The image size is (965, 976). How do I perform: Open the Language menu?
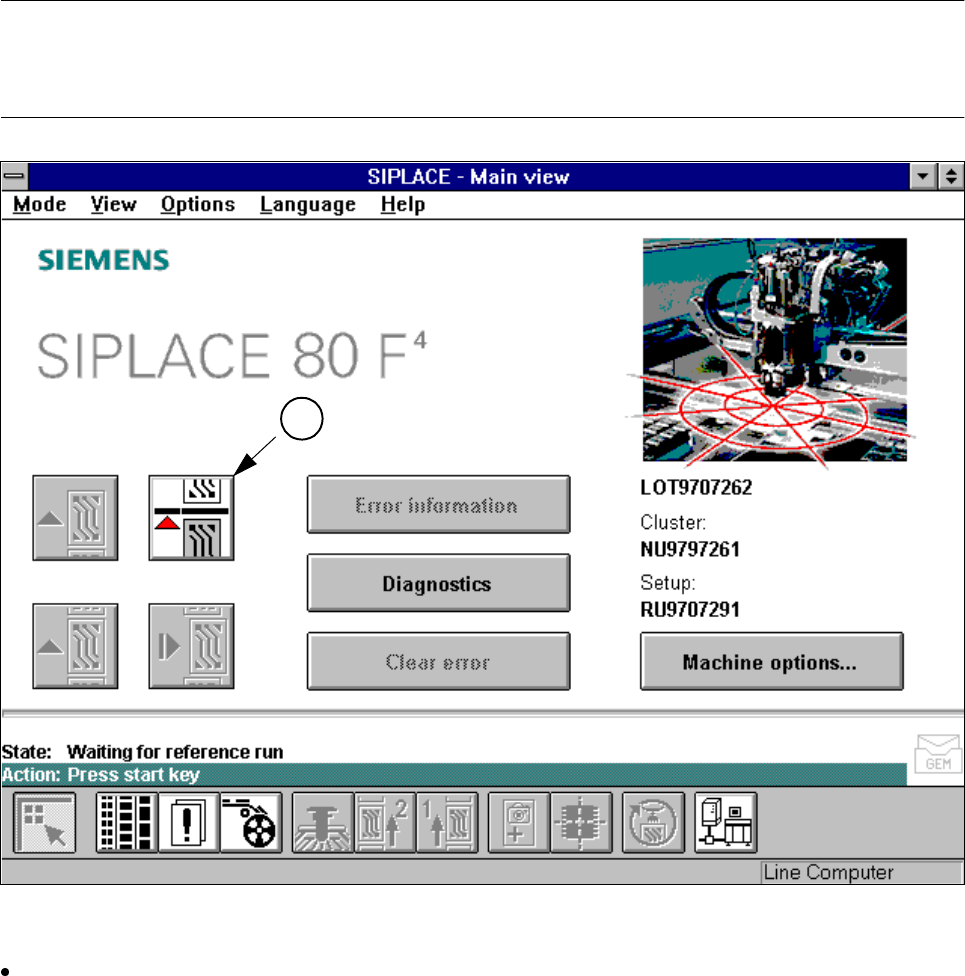click(x=308, y=204)
